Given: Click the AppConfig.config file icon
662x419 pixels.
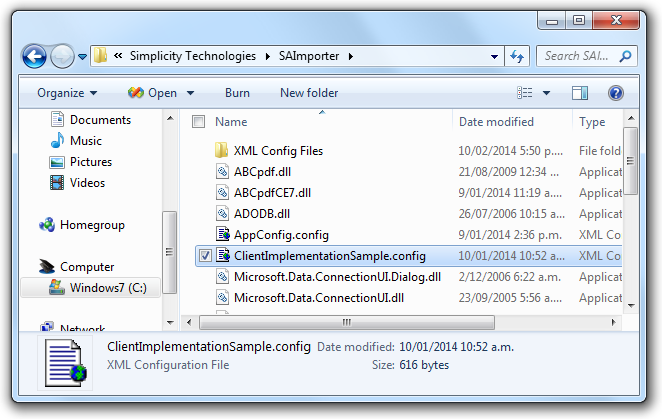Looking at the screenshot, I should coord(222,234).
